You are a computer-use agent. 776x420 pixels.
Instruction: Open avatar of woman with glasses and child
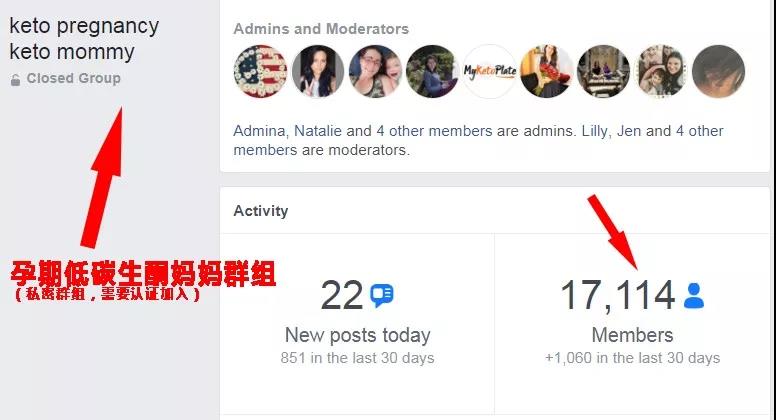point(375,72)
